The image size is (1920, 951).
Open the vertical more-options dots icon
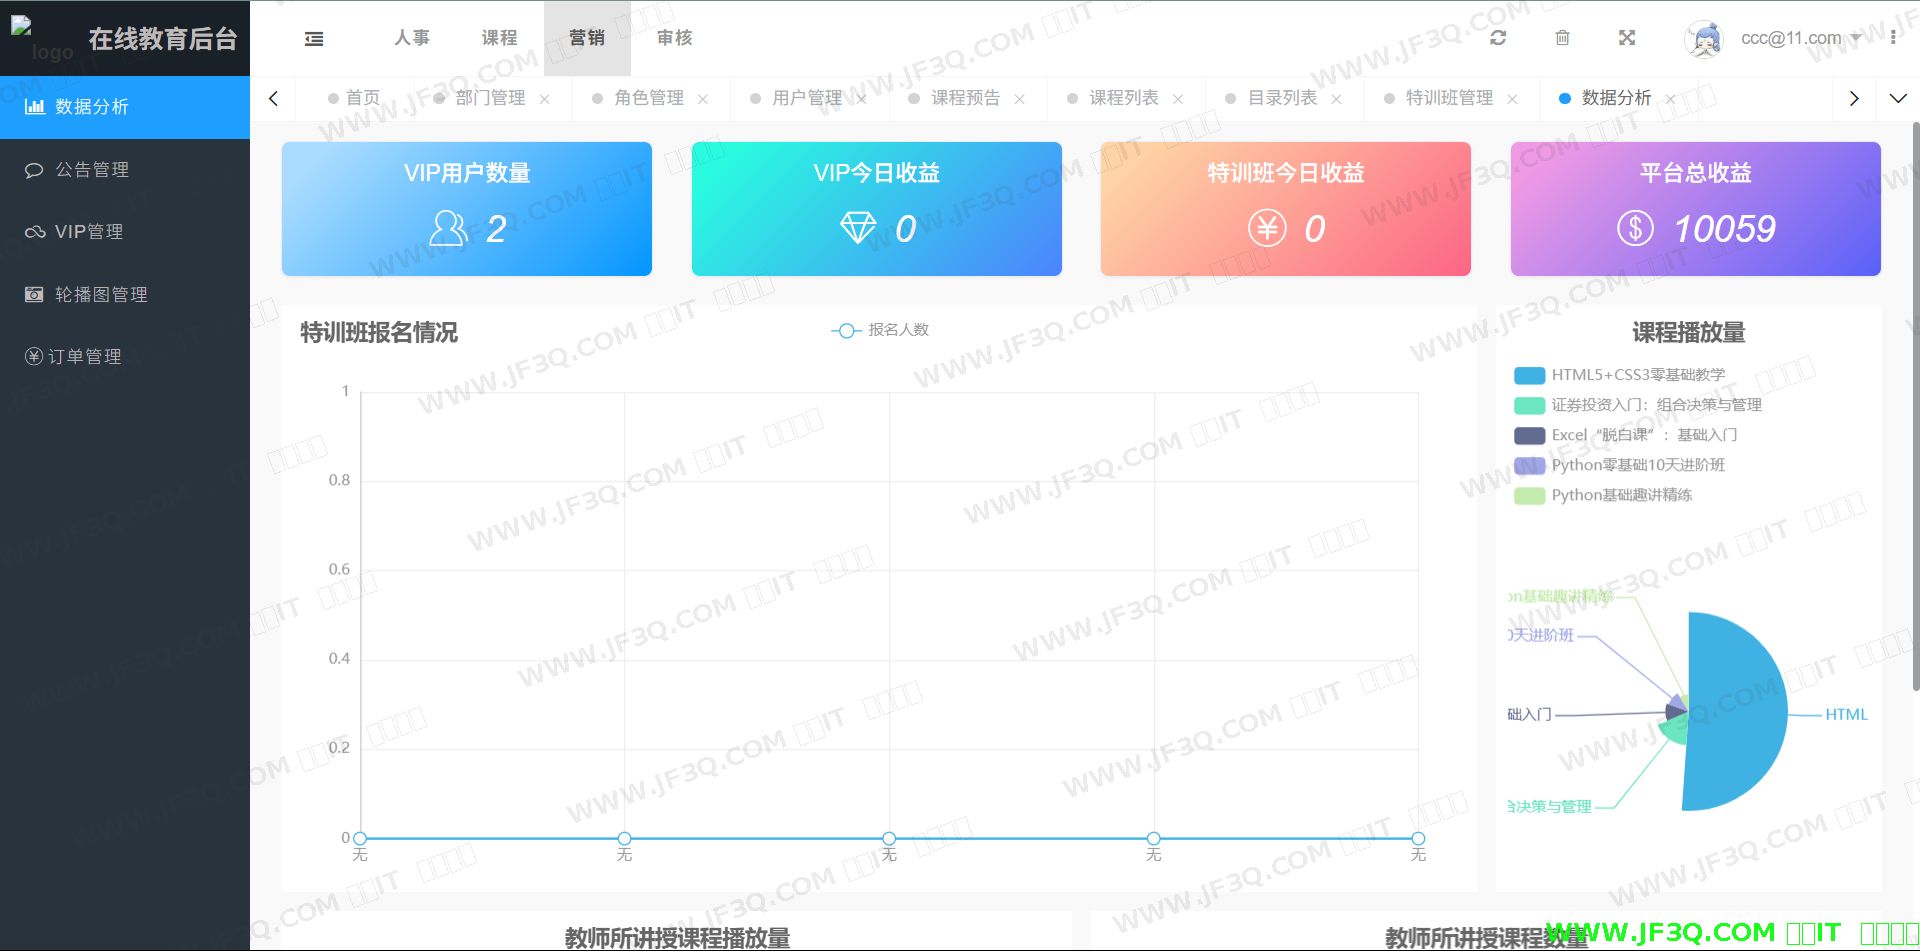(1893, 38)
